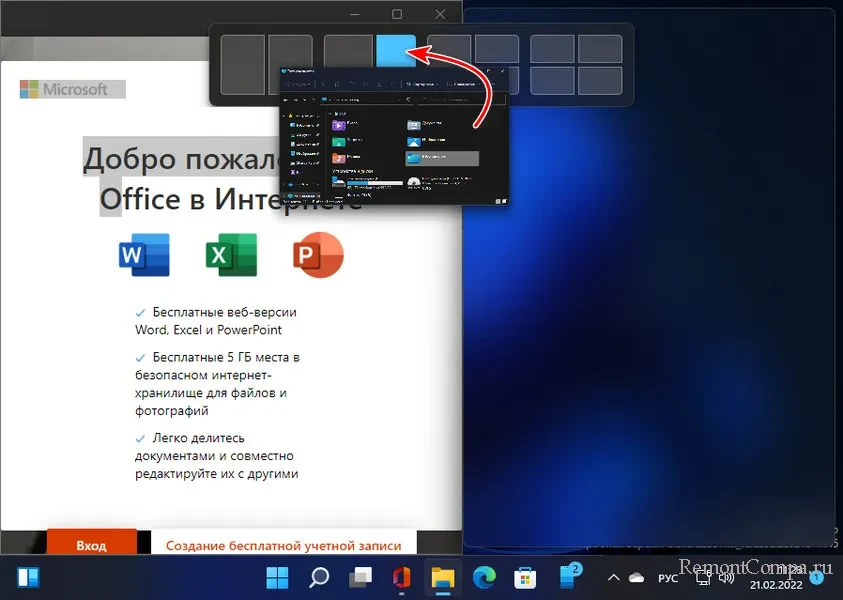Click the PowerPoint icon on Office page
This screenshot has height=600, width=843.
(318, 255)
